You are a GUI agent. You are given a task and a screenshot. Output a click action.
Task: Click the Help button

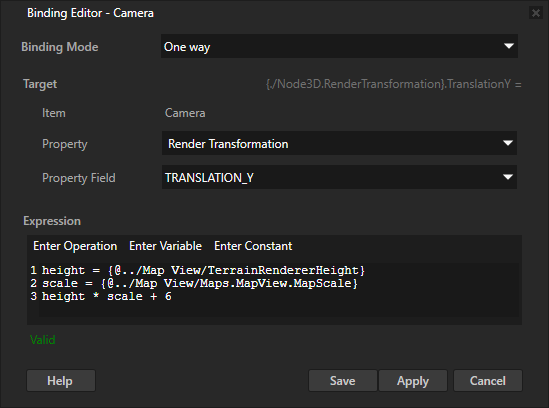click(x=61, y=380)
